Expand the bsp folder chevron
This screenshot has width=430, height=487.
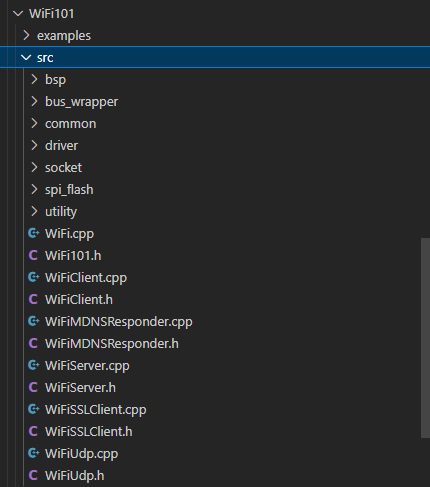[34, 79]
